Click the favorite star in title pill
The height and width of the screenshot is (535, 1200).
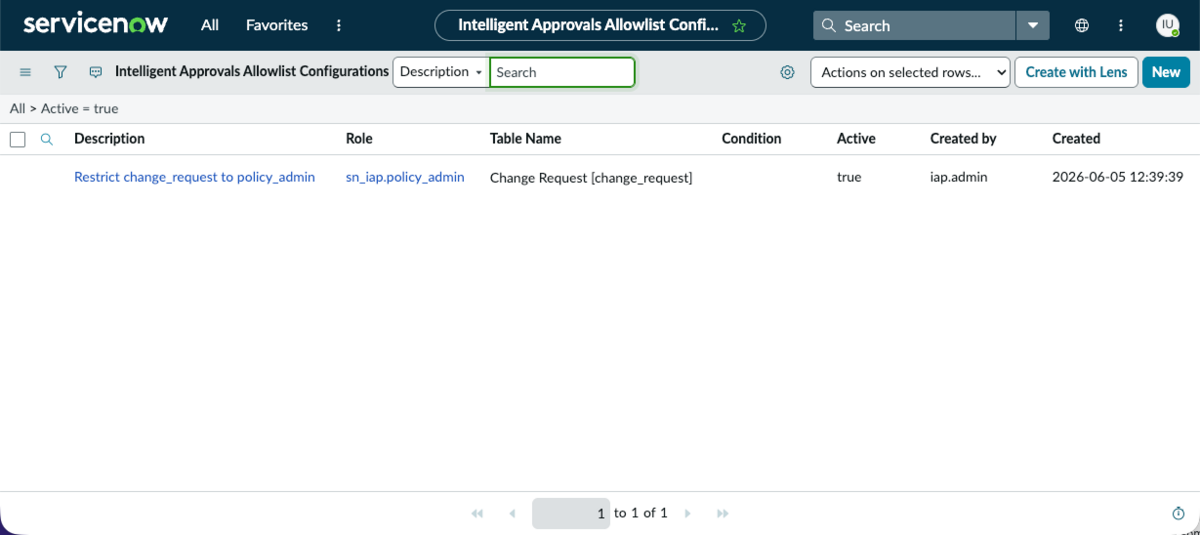[x=739, y=26]
